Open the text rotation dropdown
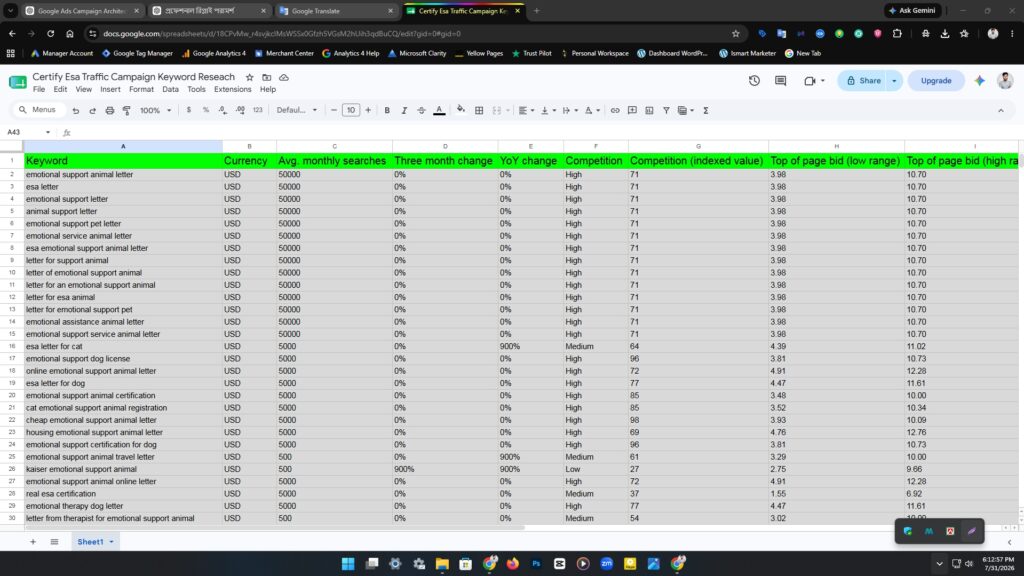 (592, 110)
